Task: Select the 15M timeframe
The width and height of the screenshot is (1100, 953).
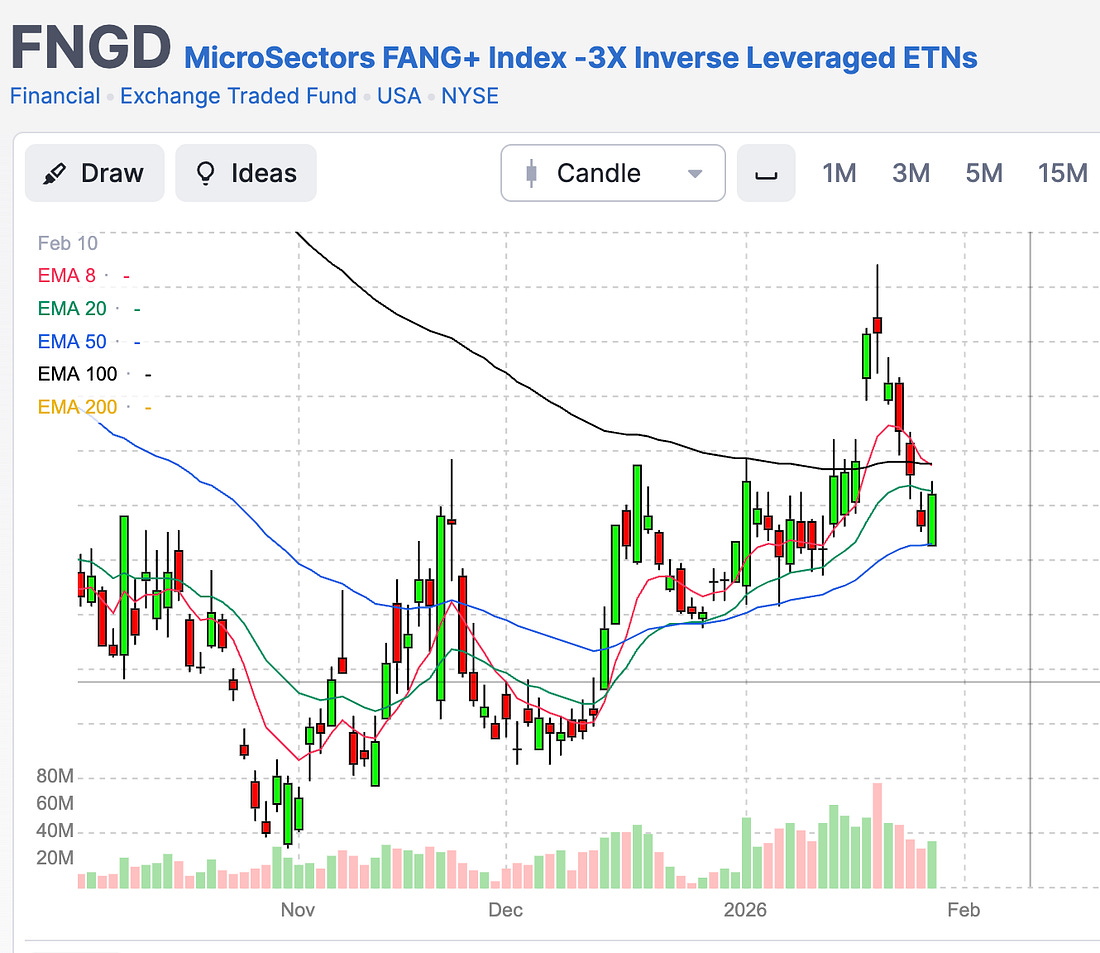Action: click(x=1062, y=173)
